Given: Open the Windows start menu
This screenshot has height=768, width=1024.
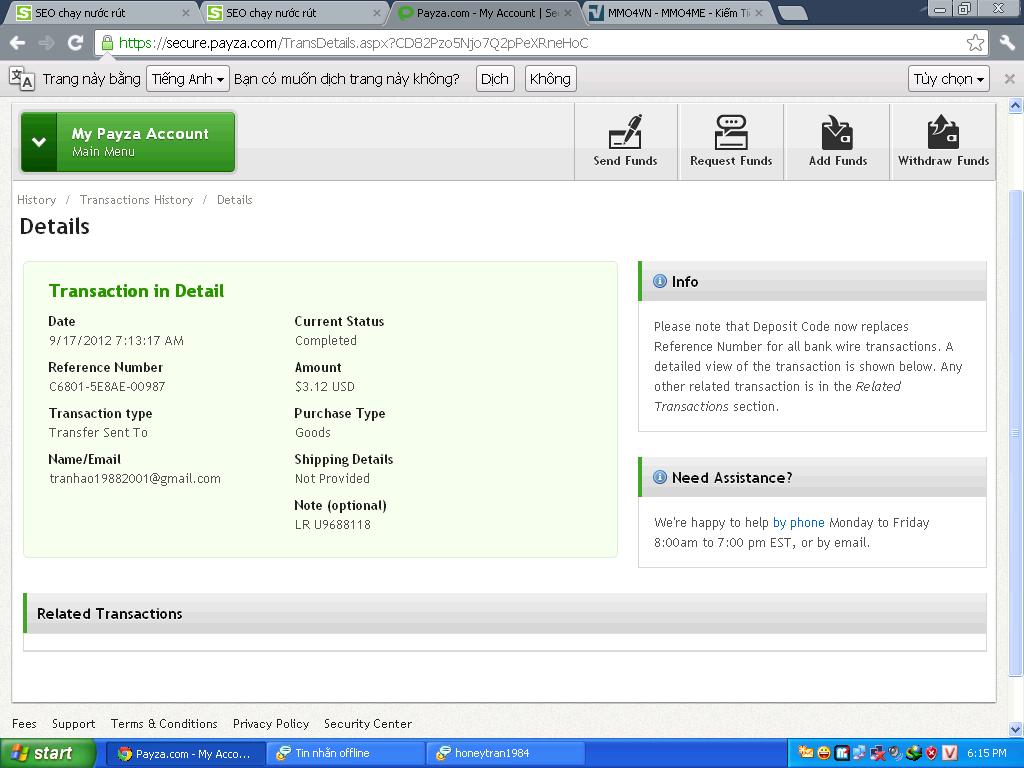Looking at the screenshot, I should 47,753.
